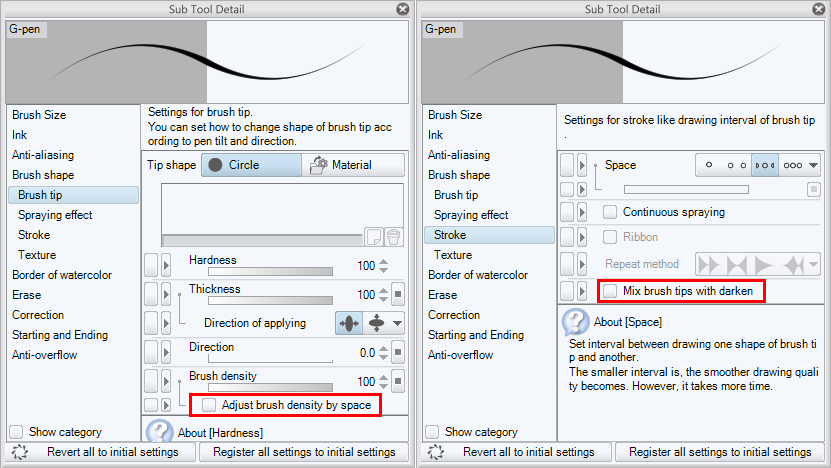831x468 pixels.
Task: Select Texture category in right panel
Action: [x=452, y=255]
